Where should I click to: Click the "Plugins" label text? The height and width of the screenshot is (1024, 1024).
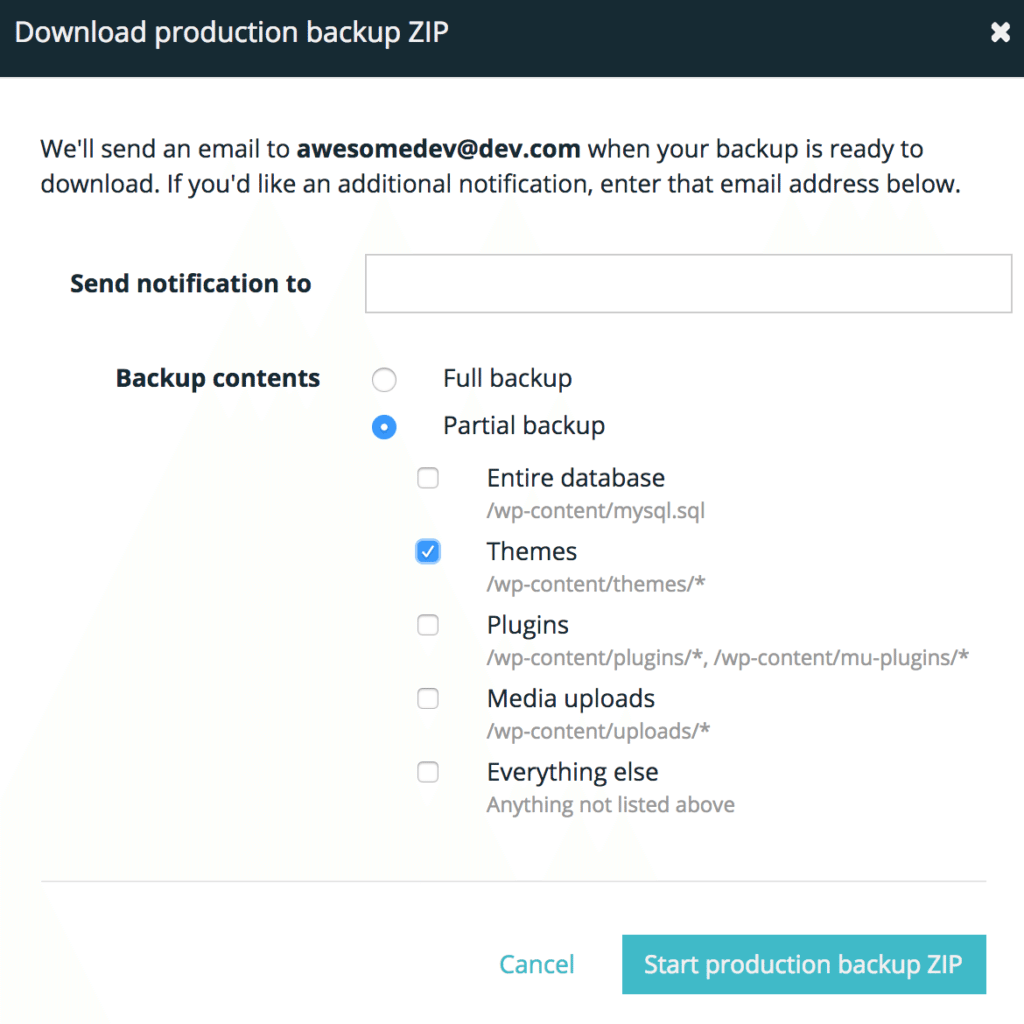click(x=528, y=625)
